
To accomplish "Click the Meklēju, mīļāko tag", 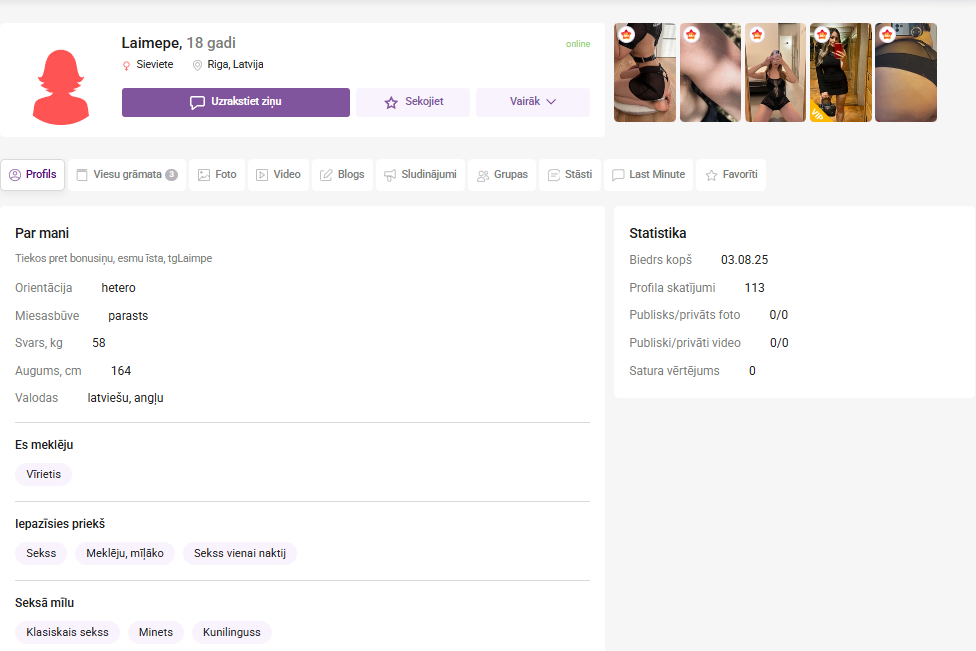I will pyautogui.click(x=125, y=553).
